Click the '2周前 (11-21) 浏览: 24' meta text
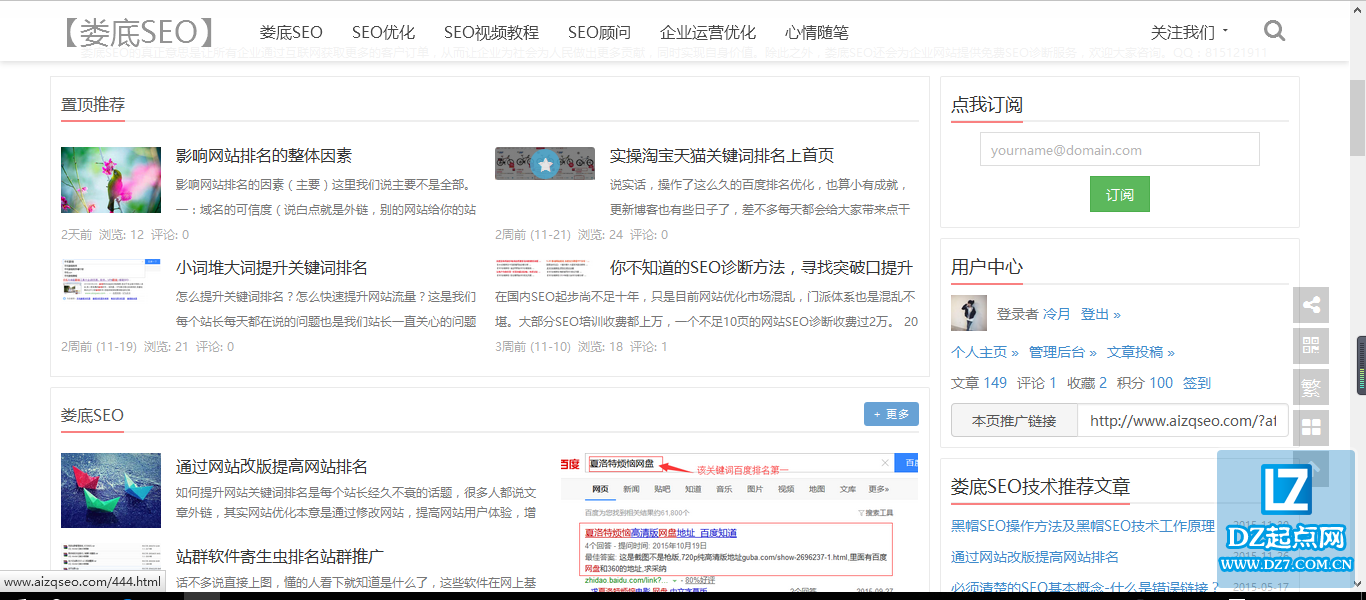The width and height of the screenshot is (1366, 600). [559, 235]
